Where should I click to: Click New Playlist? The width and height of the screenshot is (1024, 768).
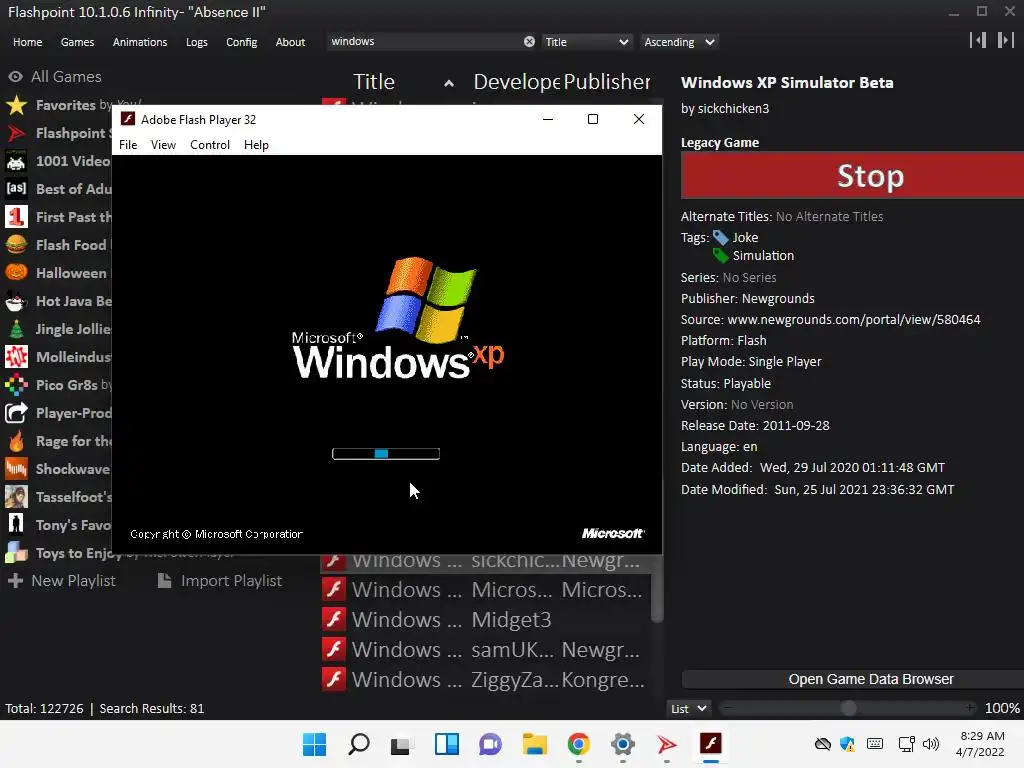[x=61, y=581]
